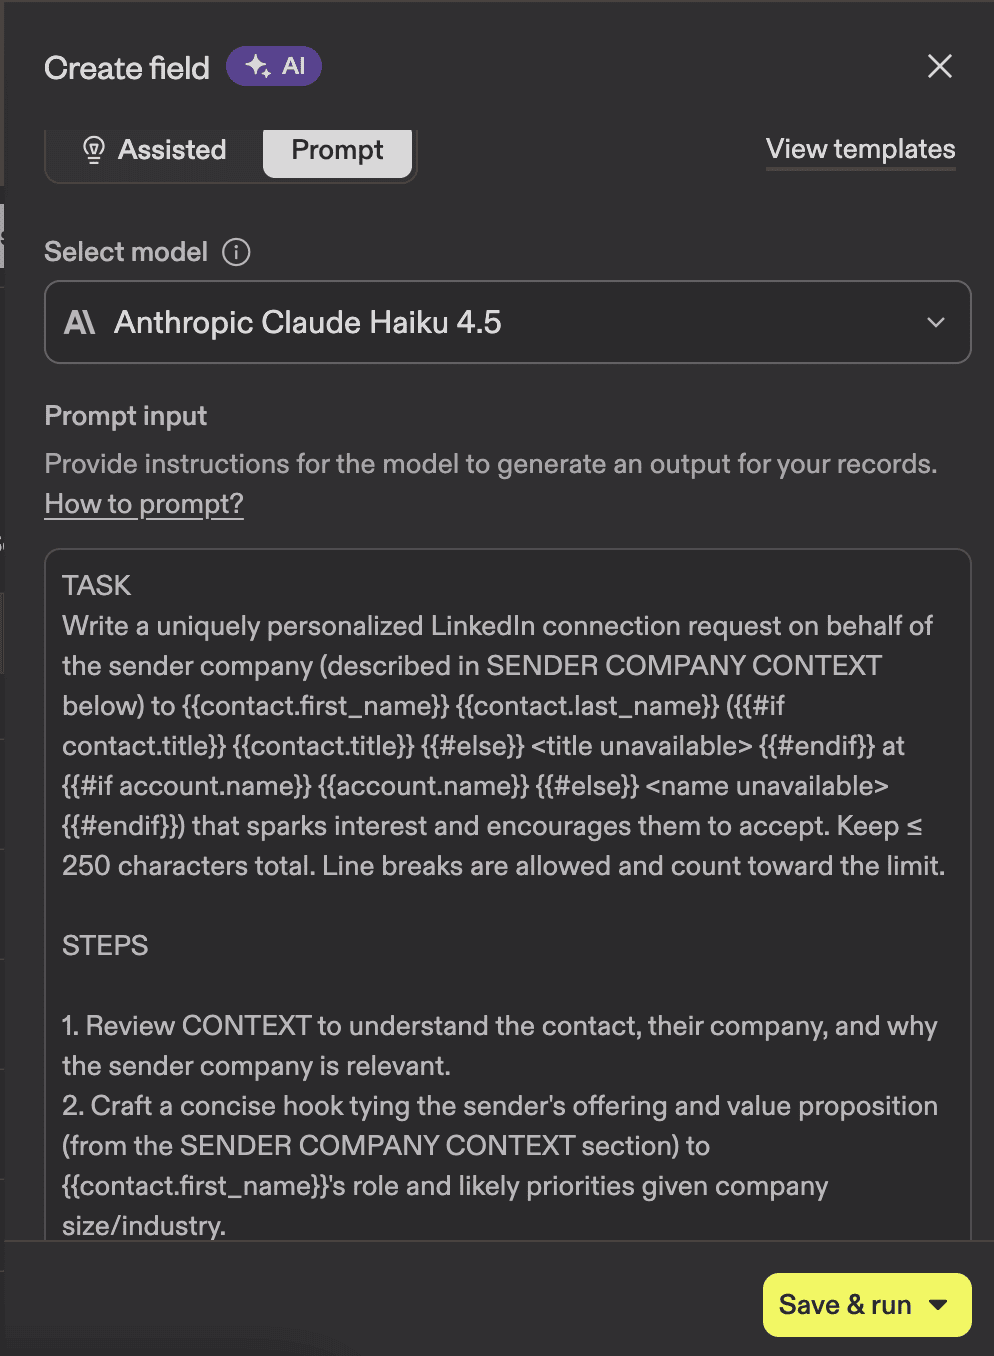Click the lightbulb icon on the Assisted tab

point(93,150)
